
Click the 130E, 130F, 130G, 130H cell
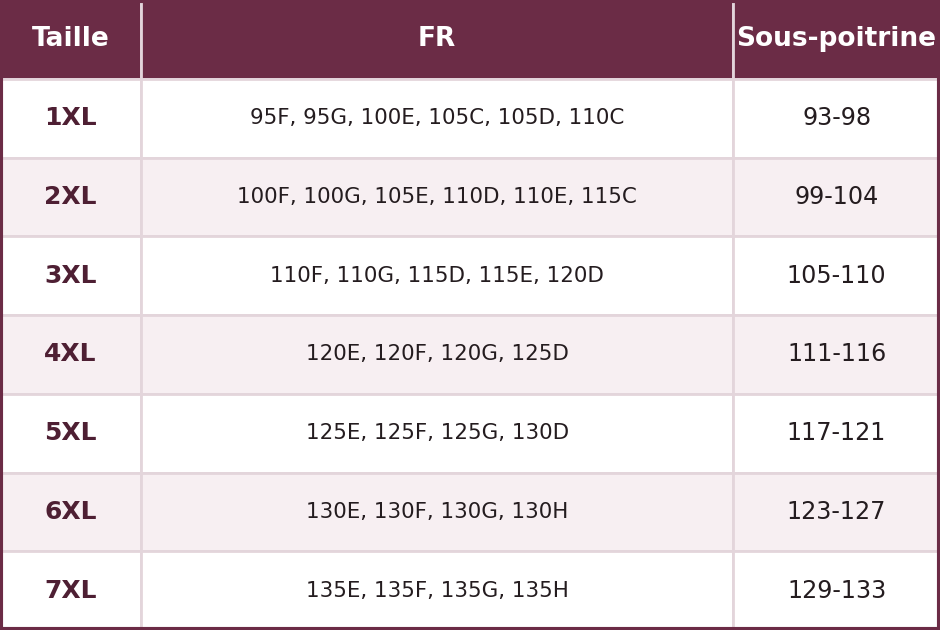(437, 511)
